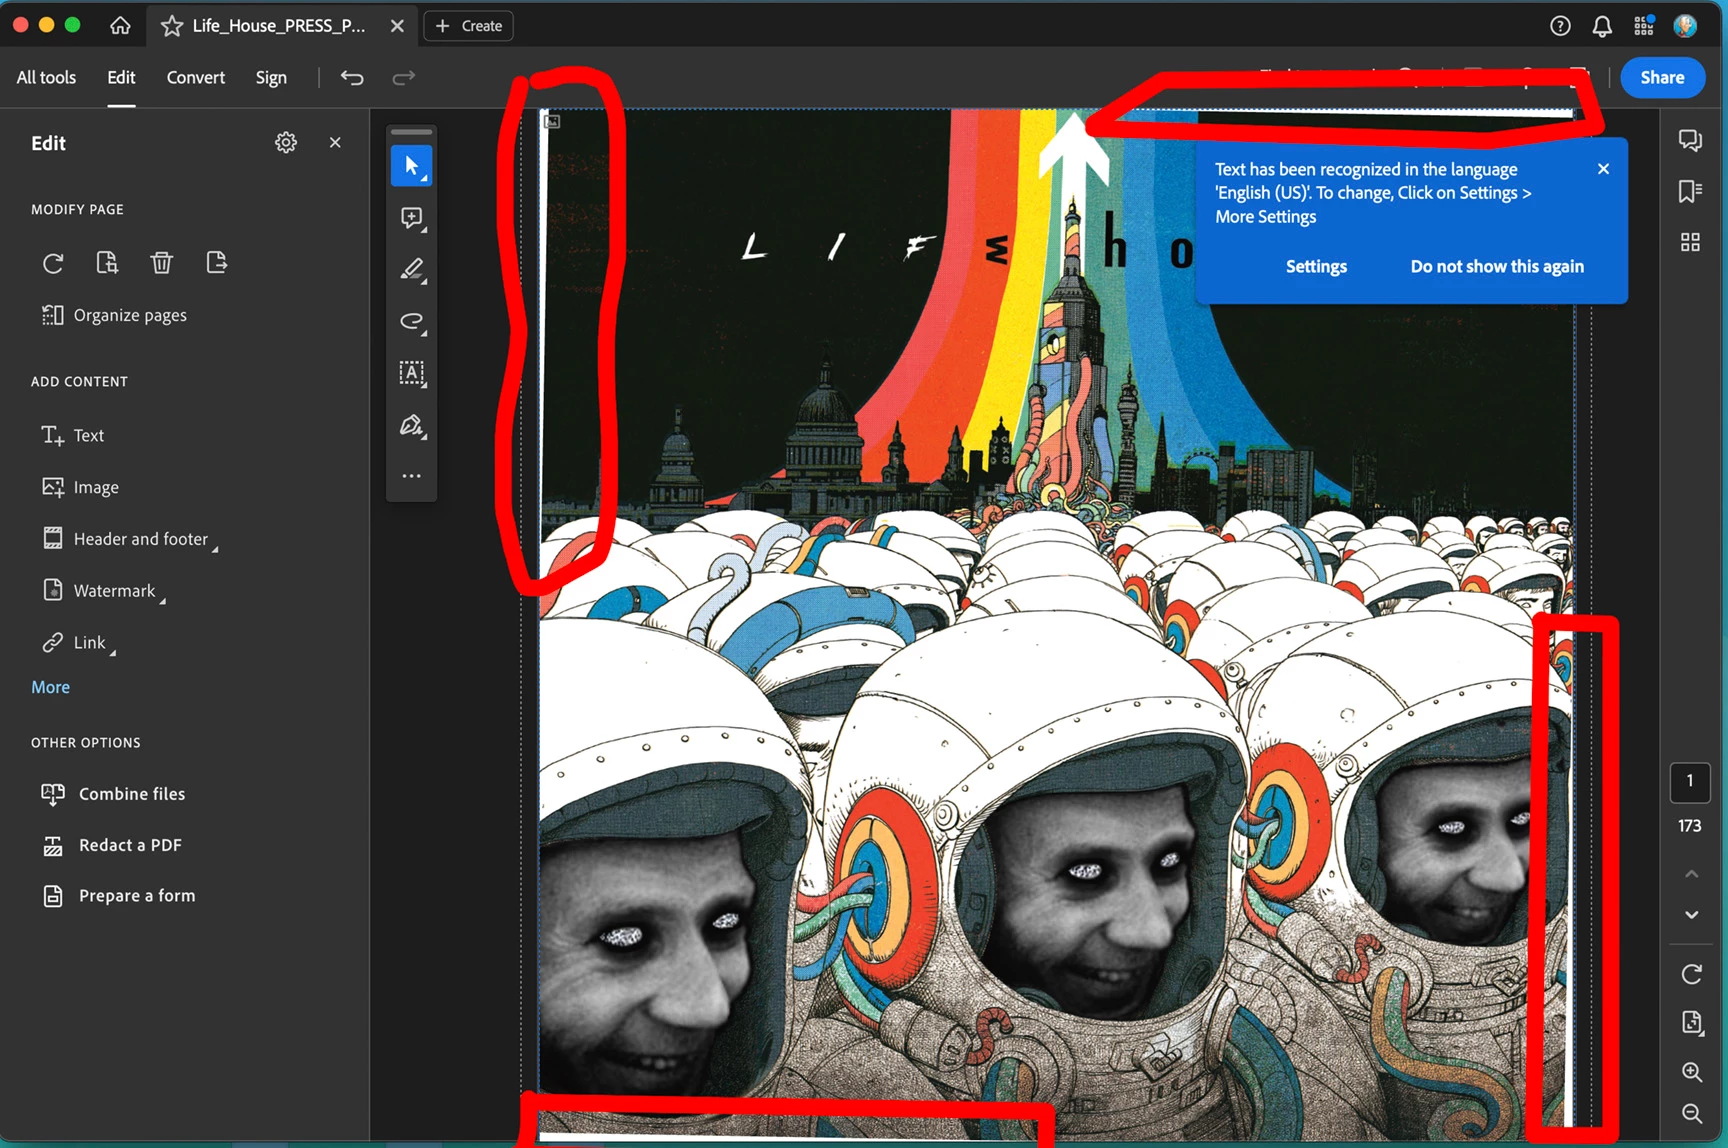The image size is (1728, 1148).
Task: Close the Life_House_PRESS document tab
Action: pos(397,26)
